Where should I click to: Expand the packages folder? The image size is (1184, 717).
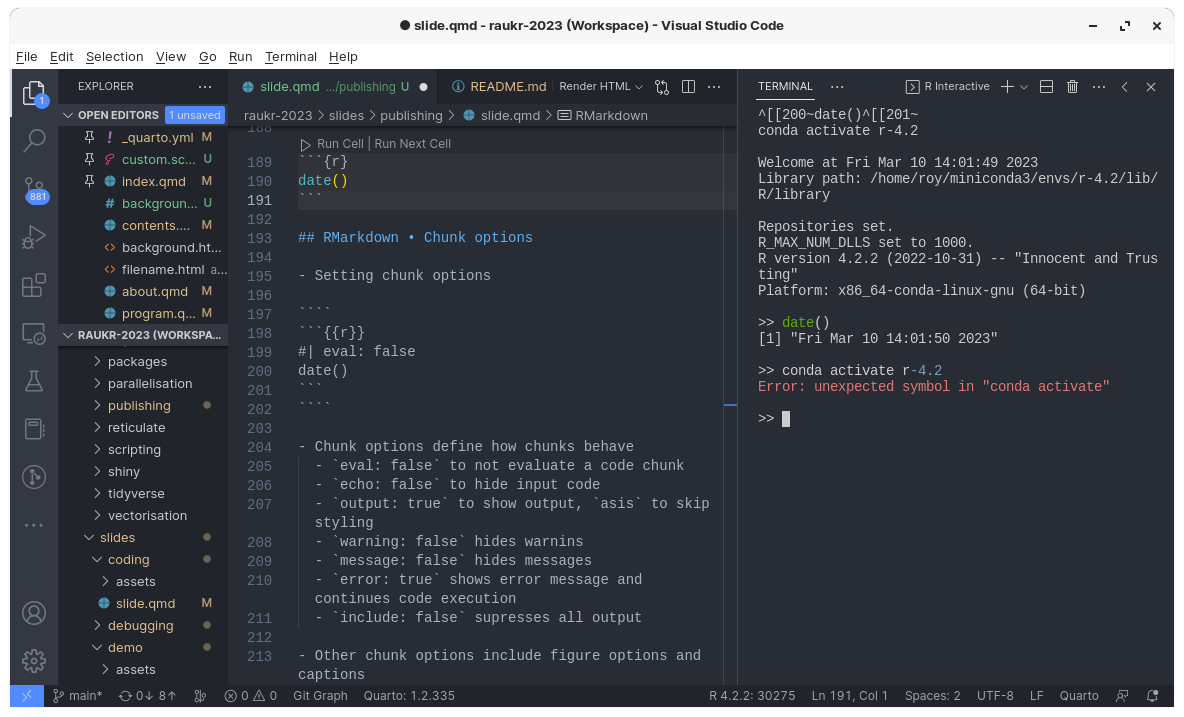pyautogui.click(x=137, y=361)
